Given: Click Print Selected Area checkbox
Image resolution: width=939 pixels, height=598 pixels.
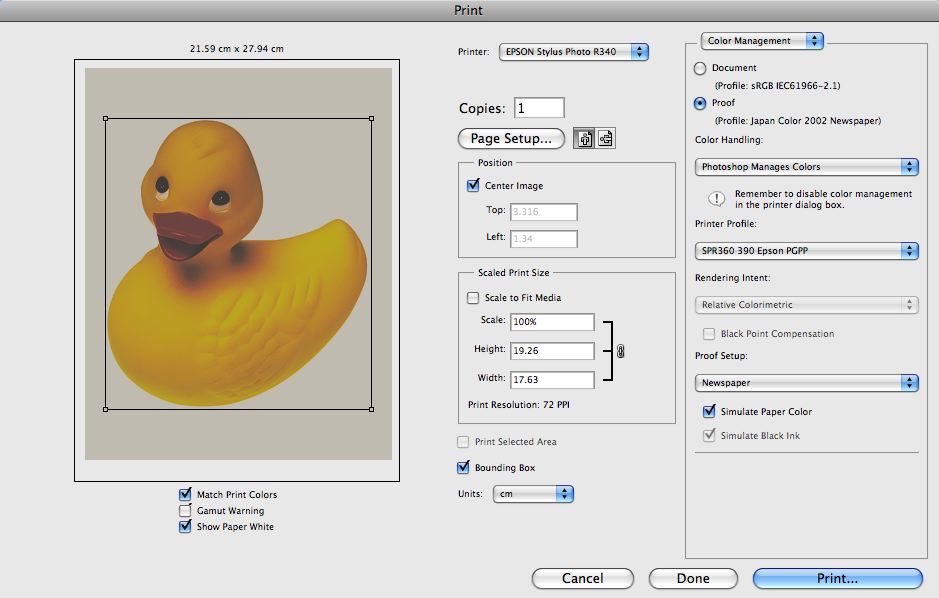Looking at the screenshot, I should click(463, 442).
